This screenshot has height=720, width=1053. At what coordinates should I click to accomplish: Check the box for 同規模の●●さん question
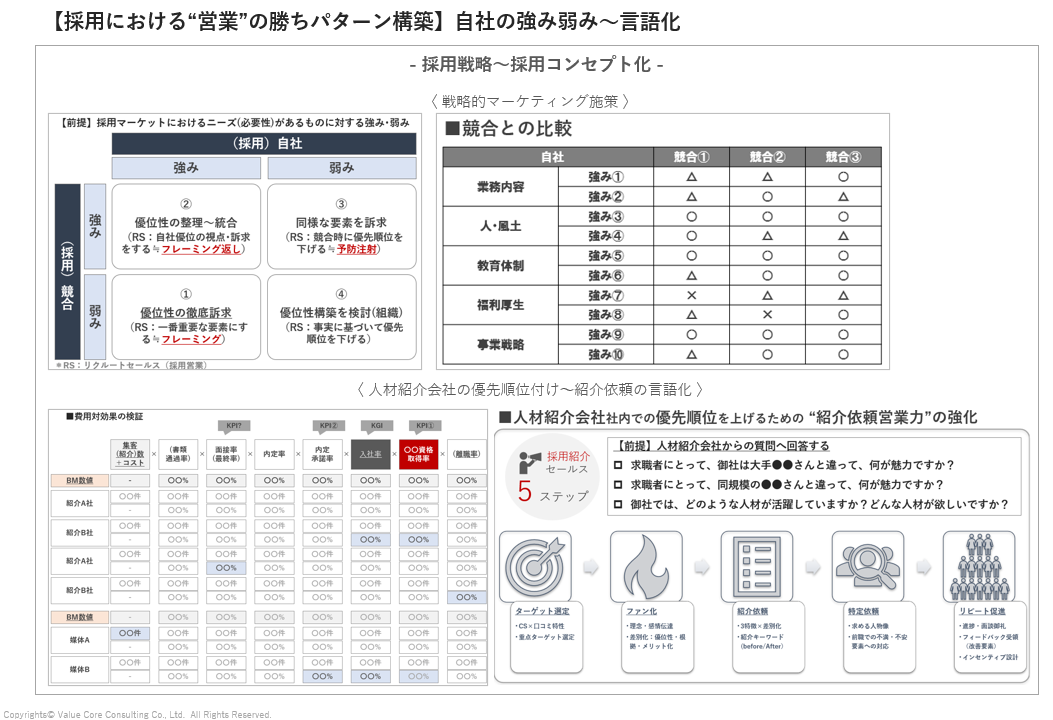(x=619, y=485)
